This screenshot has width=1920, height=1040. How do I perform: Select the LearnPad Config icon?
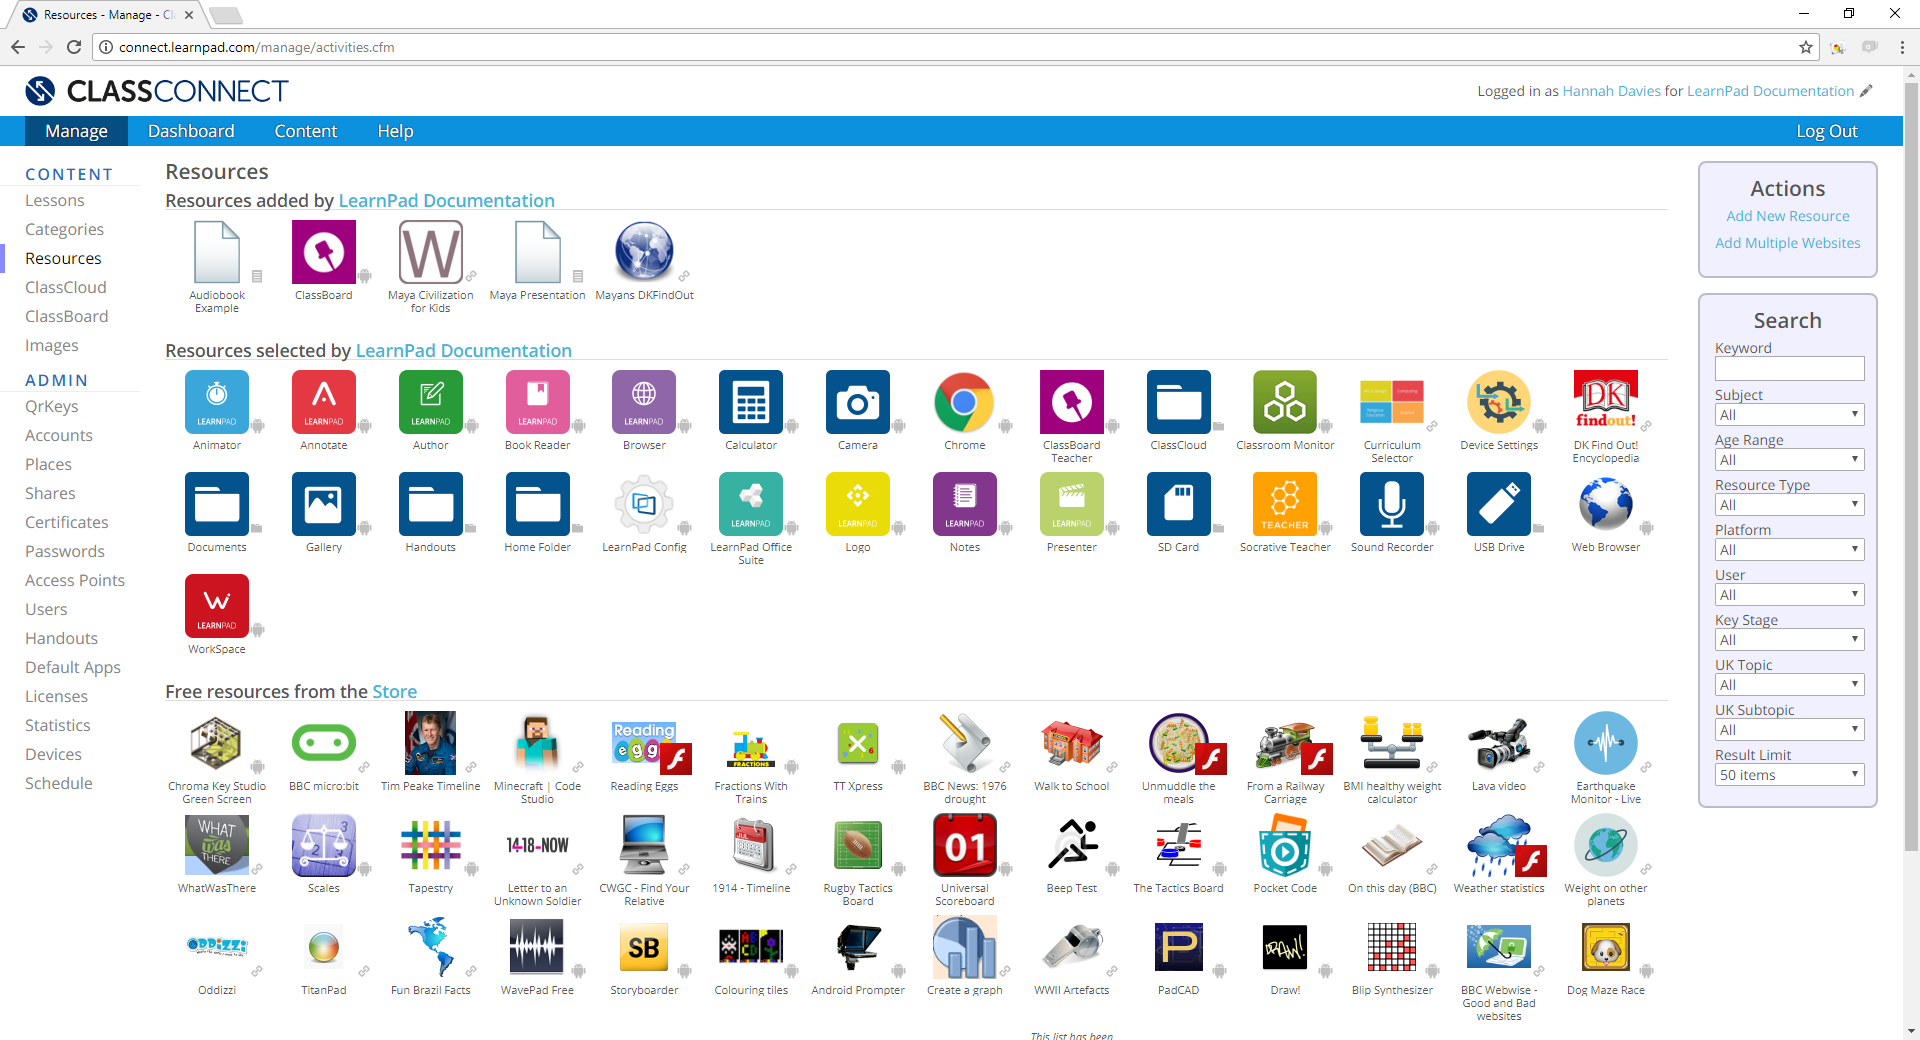pos(644,504)
